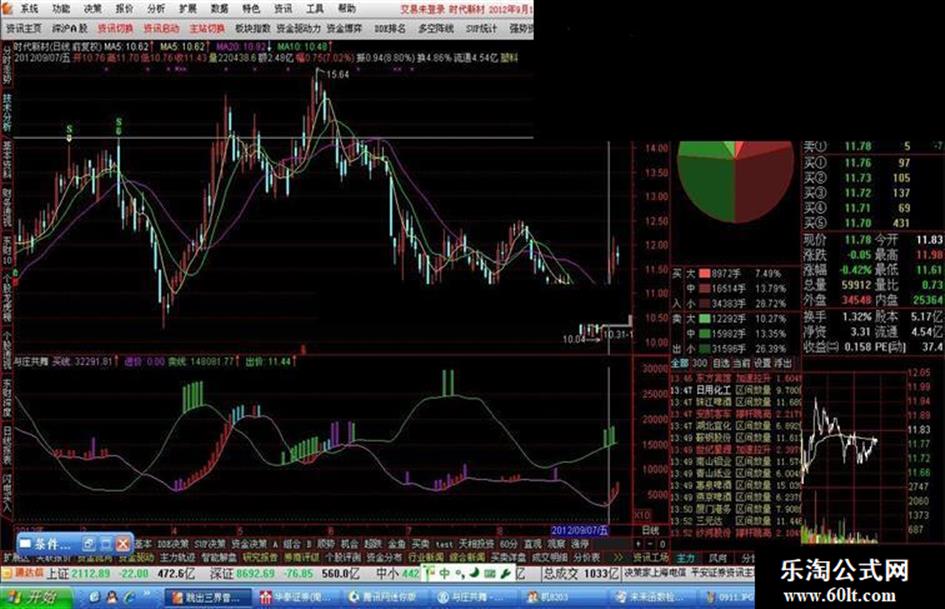Screen dimensions: 945x609
Task: Click the 深沪A股 toolbar button
Action: 69,28
